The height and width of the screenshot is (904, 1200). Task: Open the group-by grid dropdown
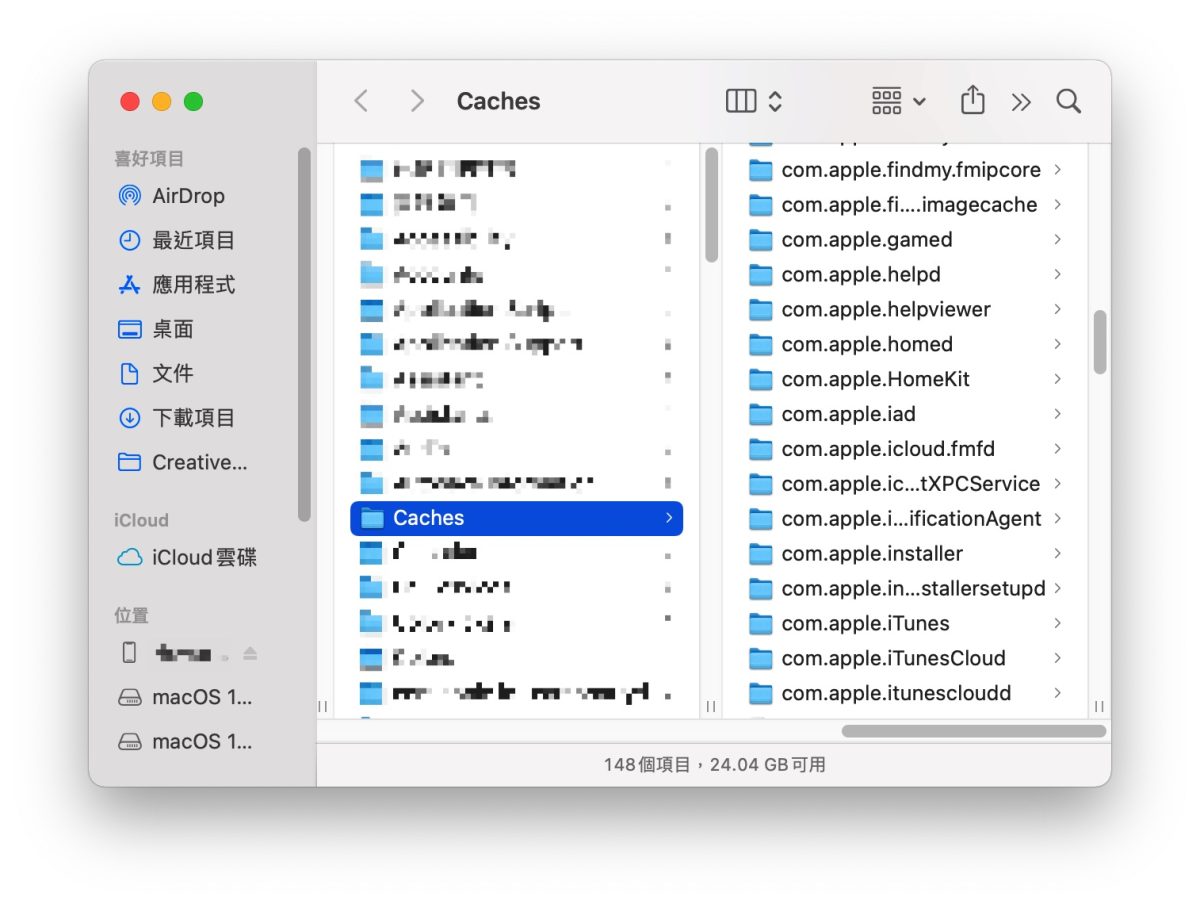[899, 101]
